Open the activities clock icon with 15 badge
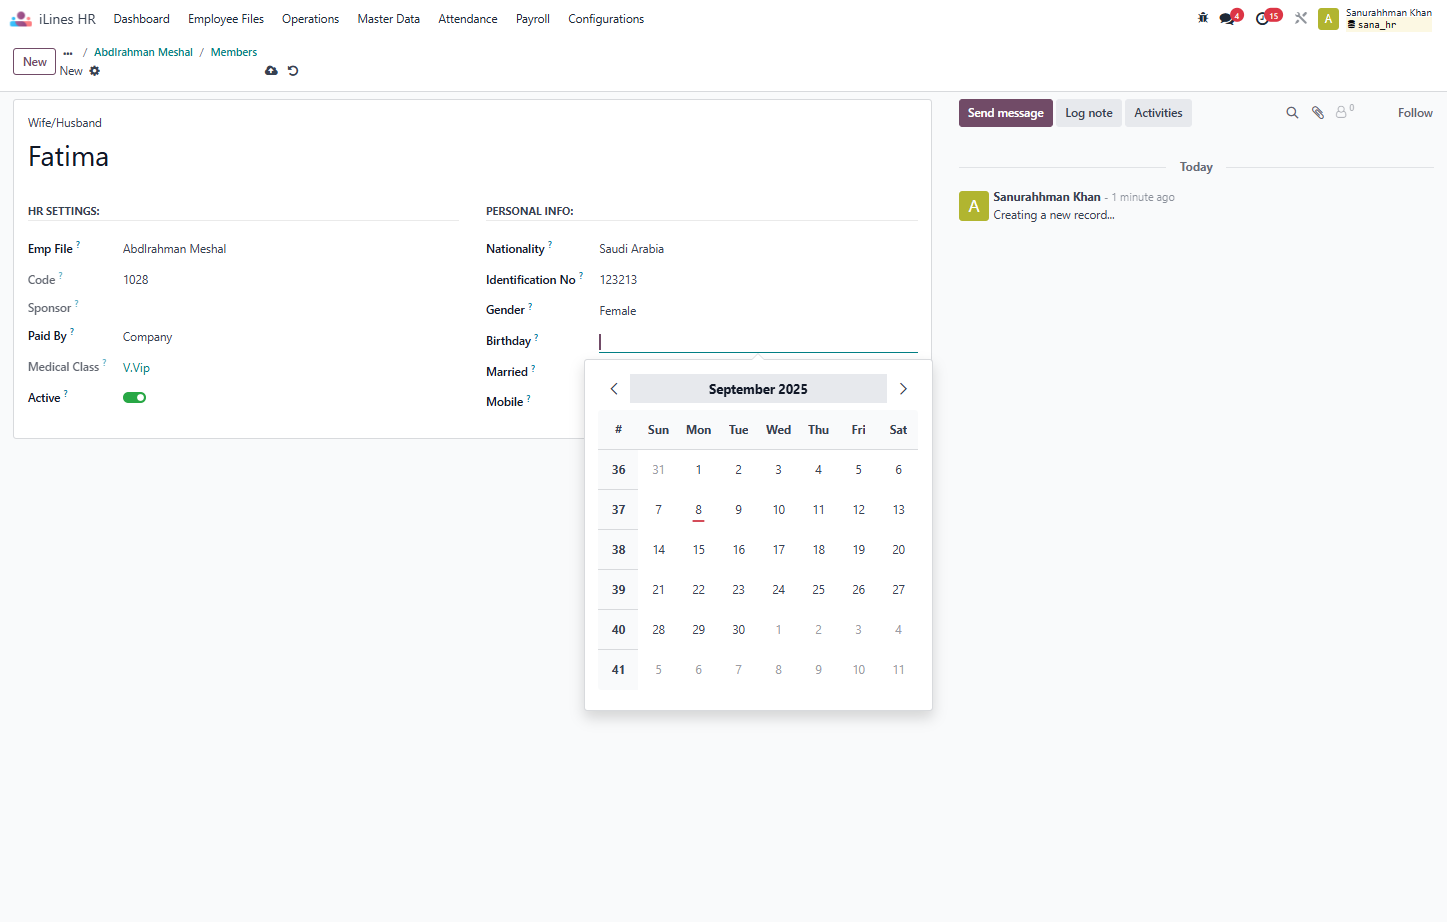1447x922 pixels. (1267, 18)
